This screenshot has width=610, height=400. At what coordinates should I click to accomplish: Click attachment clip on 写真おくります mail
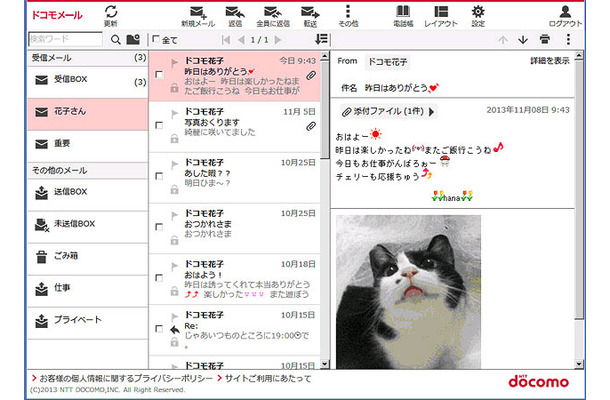click(x=310, y=126)
